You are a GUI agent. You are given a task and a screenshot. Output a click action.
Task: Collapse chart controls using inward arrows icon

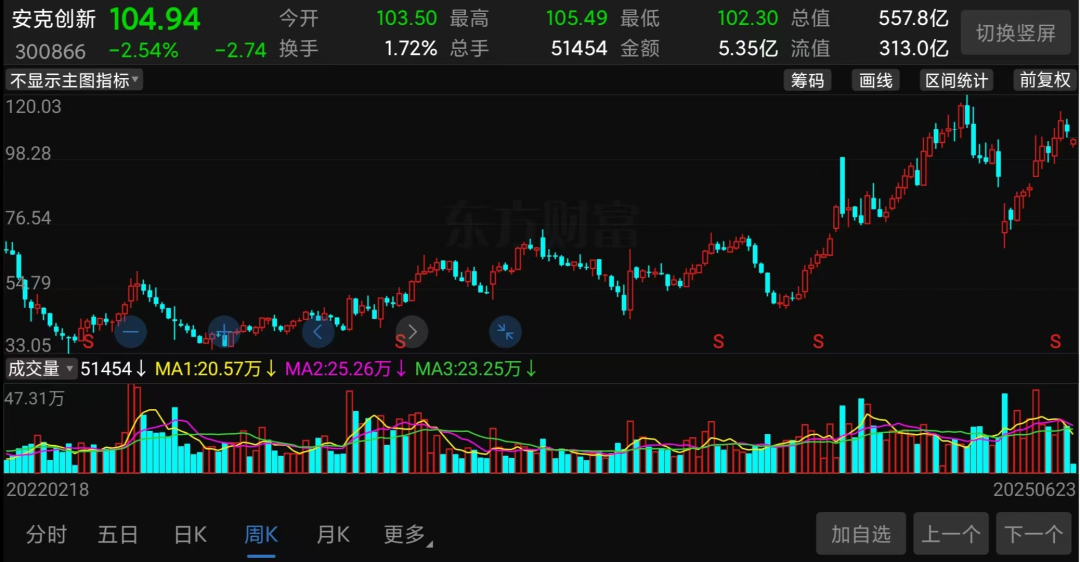point(505,331)
